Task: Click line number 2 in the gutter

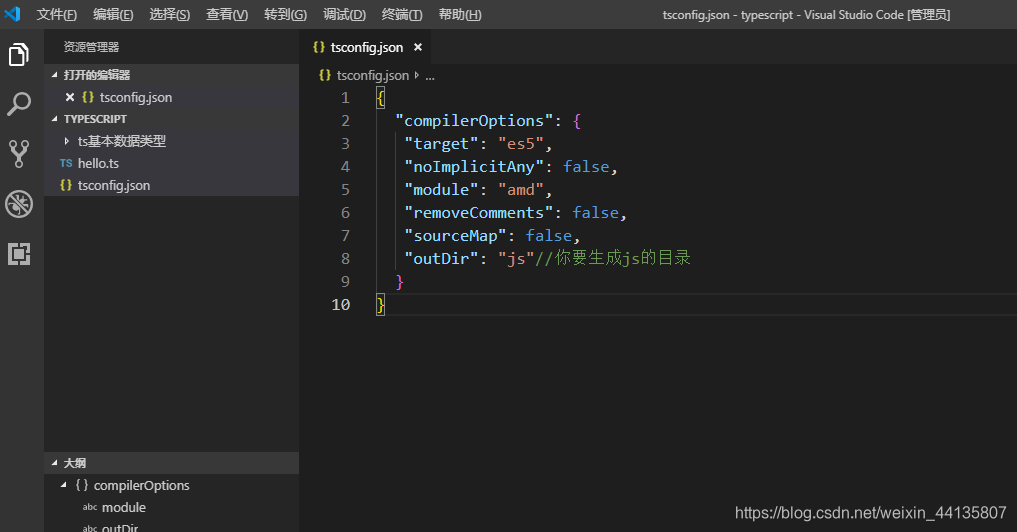Action: pyautogui.click(x=345, y=121)
